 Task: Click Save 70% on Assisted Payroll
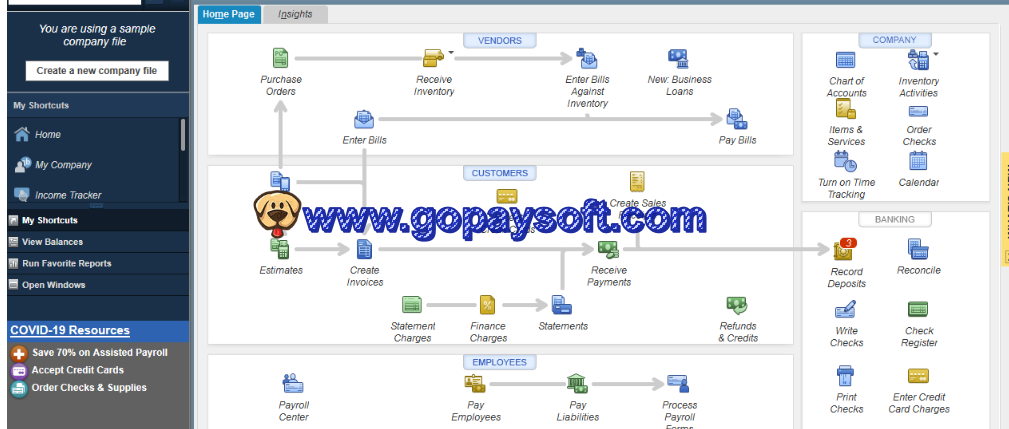pyautogui.click(x=100, y=352)
